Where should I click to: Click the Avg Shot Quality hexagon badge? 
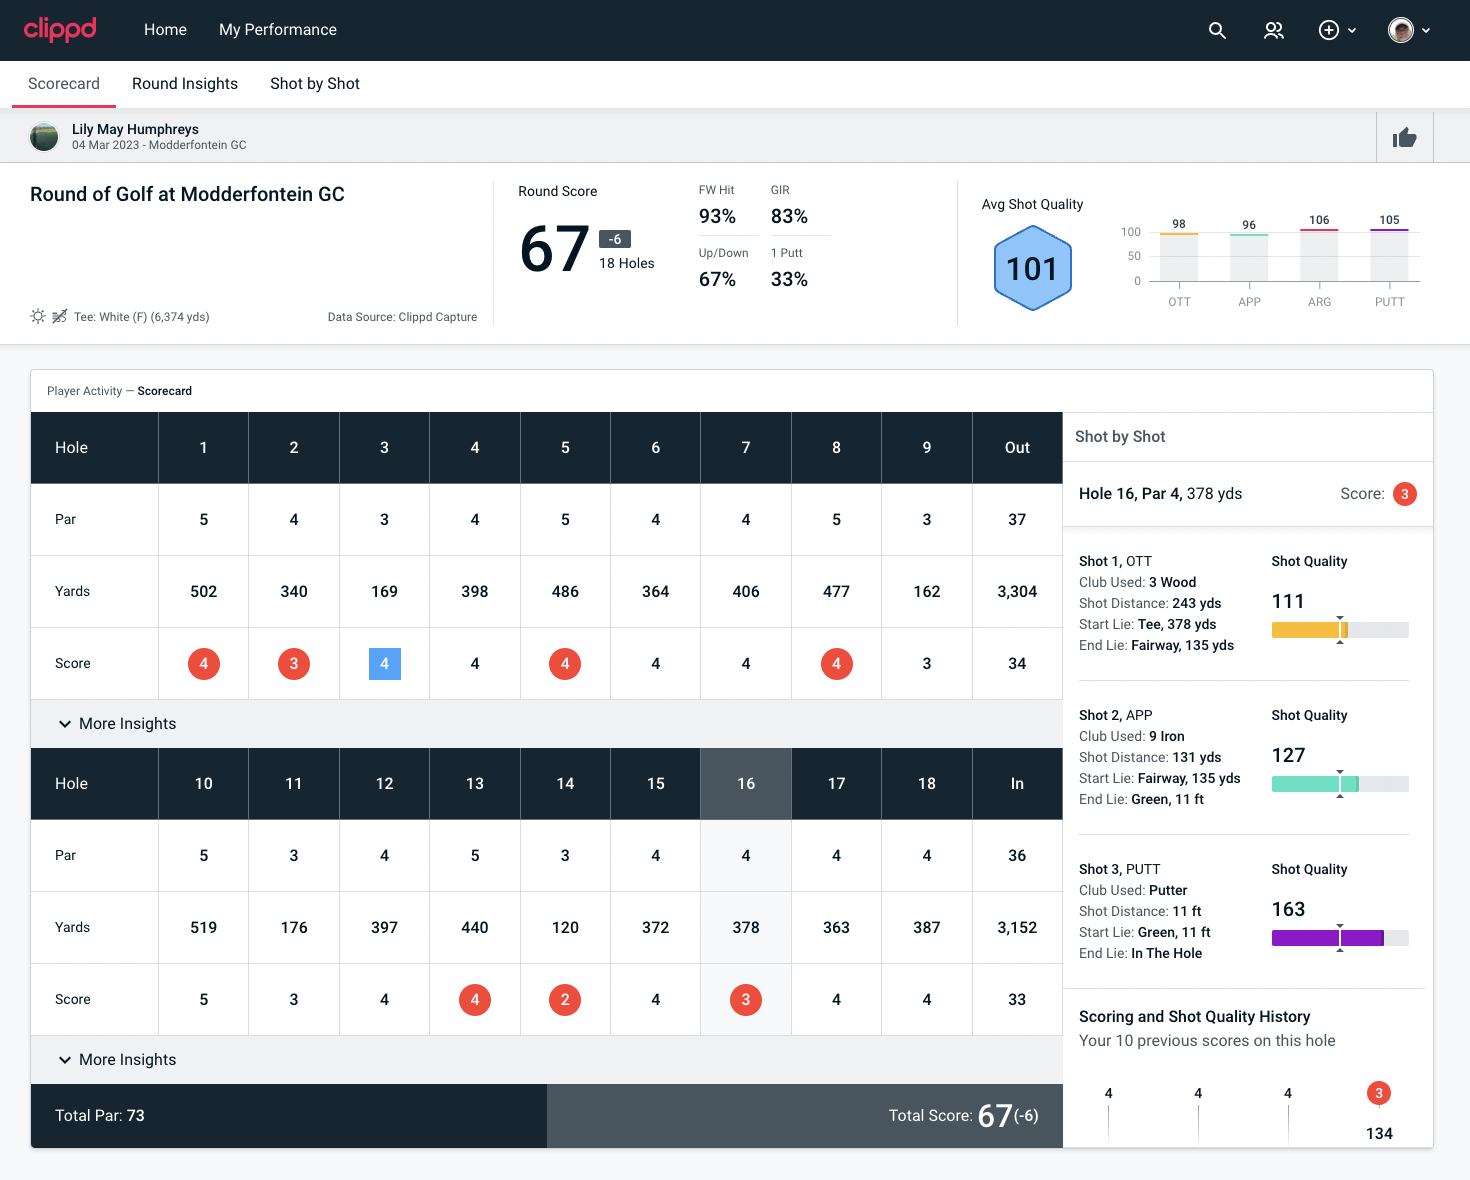[x=1032, y=268]
